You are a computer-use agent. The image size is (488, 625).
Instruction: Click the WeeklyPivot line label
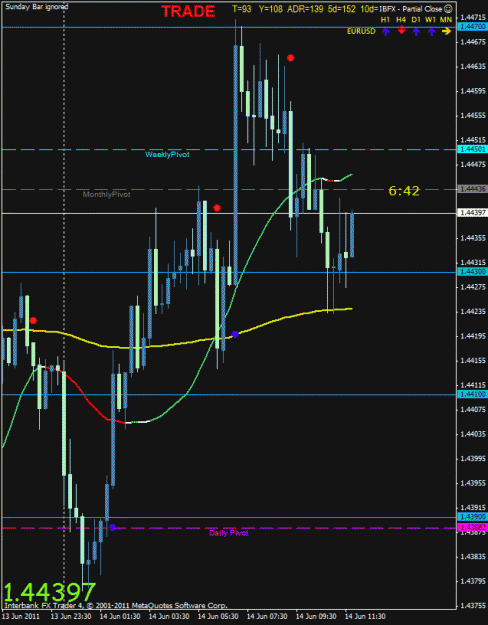[167, 154]
